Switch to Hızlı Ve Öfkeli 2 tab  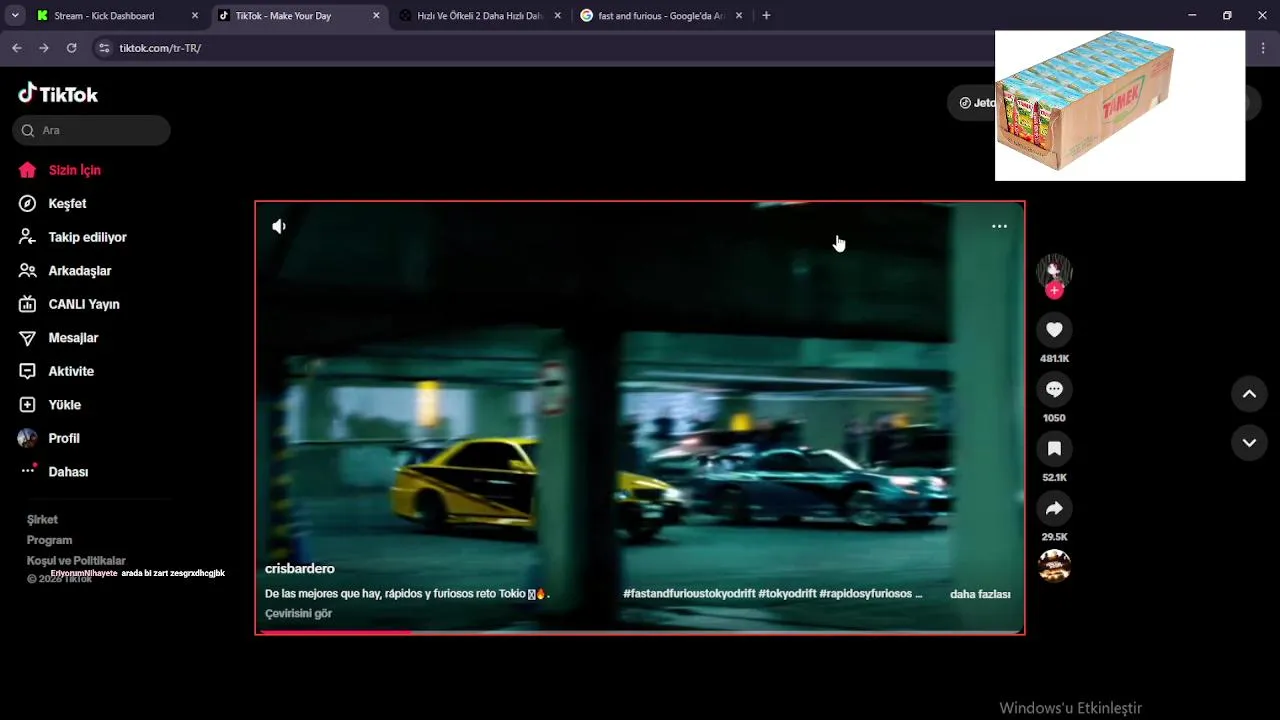point(479,16)
